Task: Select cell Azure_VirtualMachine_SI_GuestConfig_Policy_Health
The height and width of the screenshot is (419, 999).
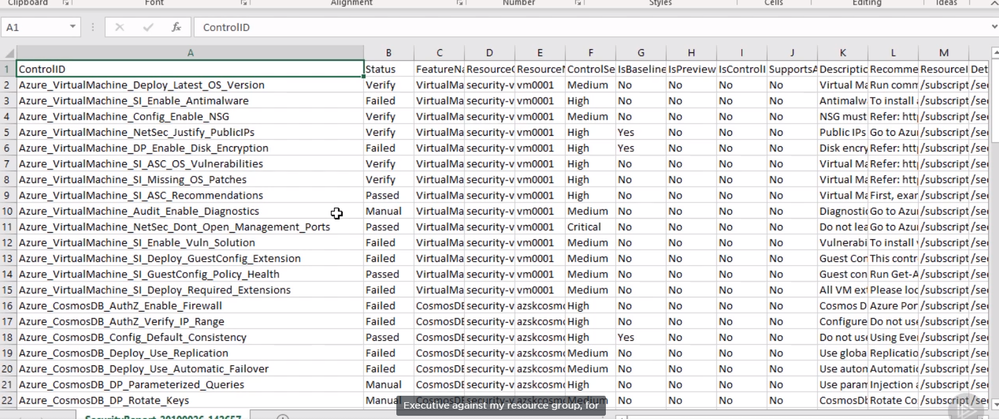Action: click(x=190, y=274)
